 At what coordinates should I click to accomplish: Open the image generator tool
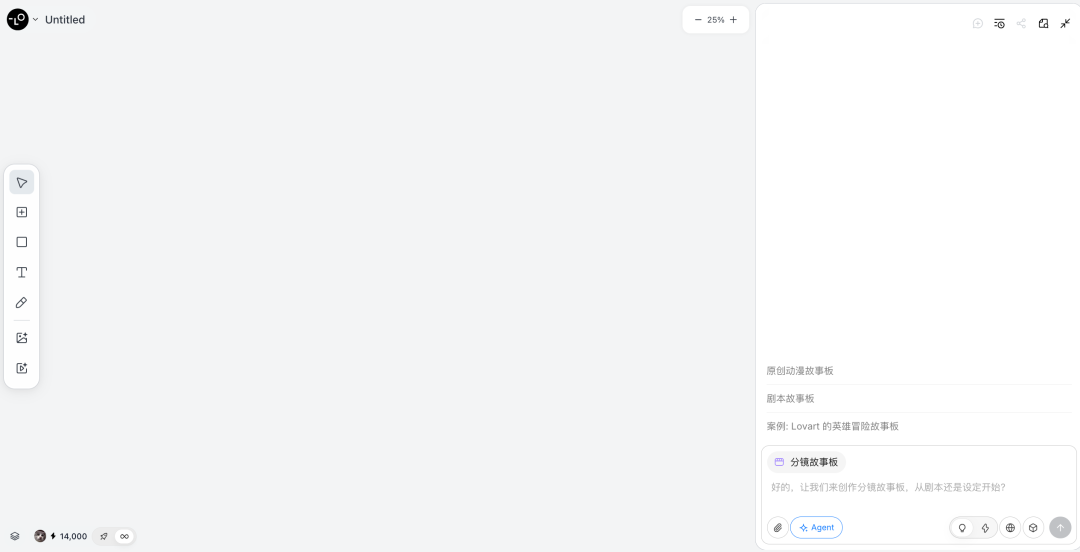click(22, 338)
